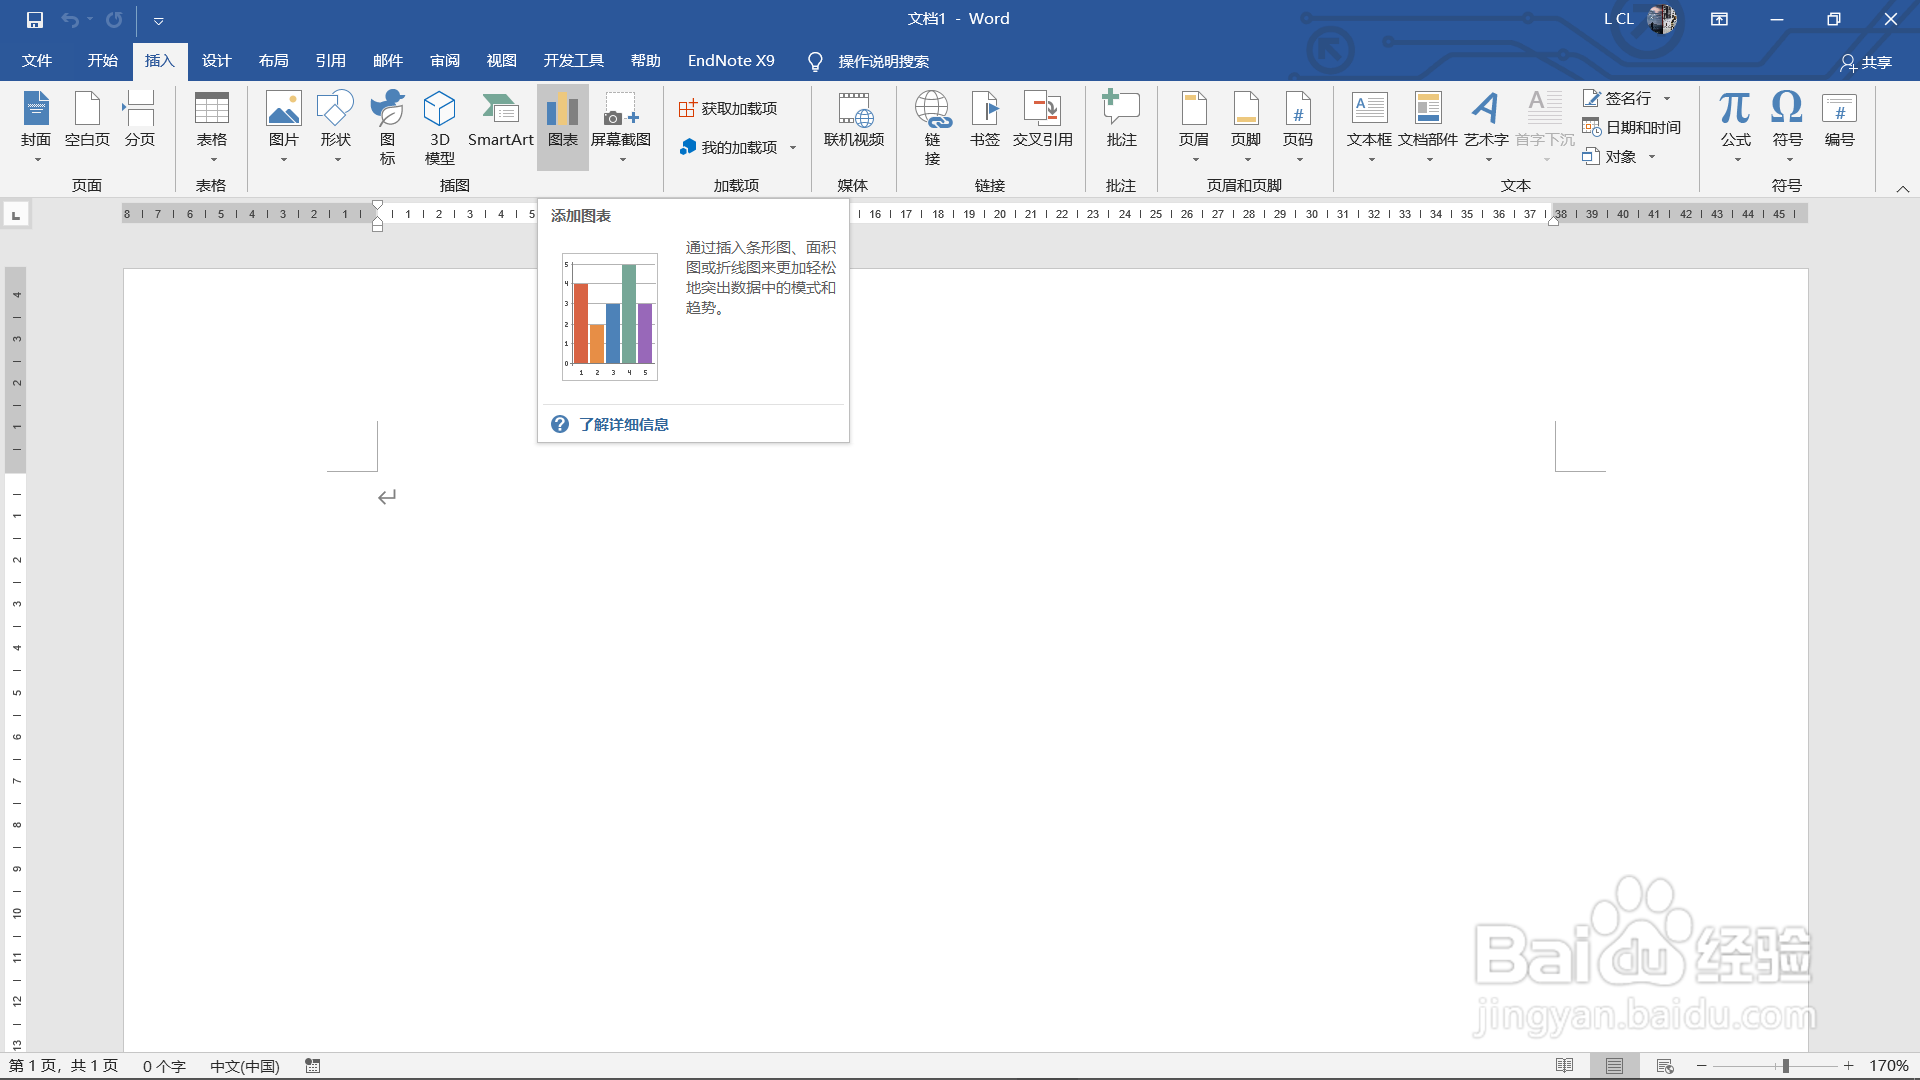
Task: Insert a 分页 page break
Action: click(139, 120)
